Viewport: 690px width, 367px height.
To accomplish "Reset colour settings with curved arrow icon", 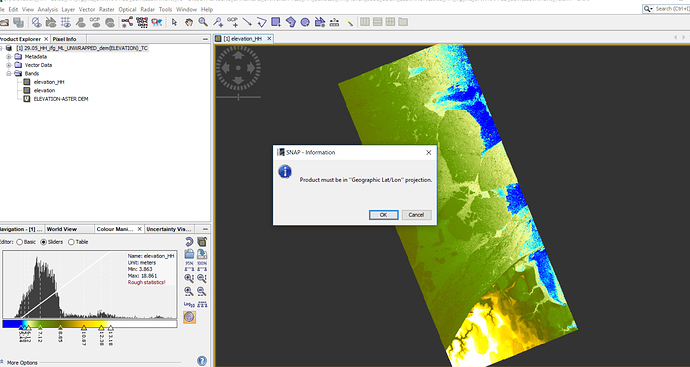I will coord(189,241).
